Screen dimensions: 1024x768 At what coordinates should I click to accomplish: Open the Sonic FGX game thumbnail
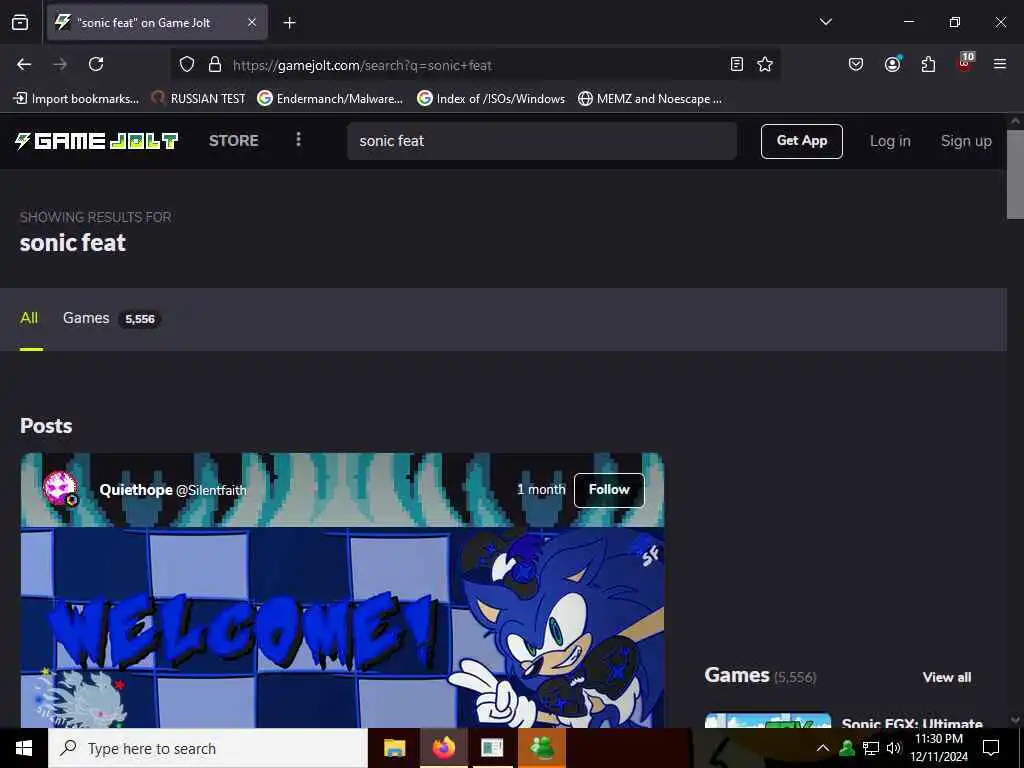(x=768, y=721)
